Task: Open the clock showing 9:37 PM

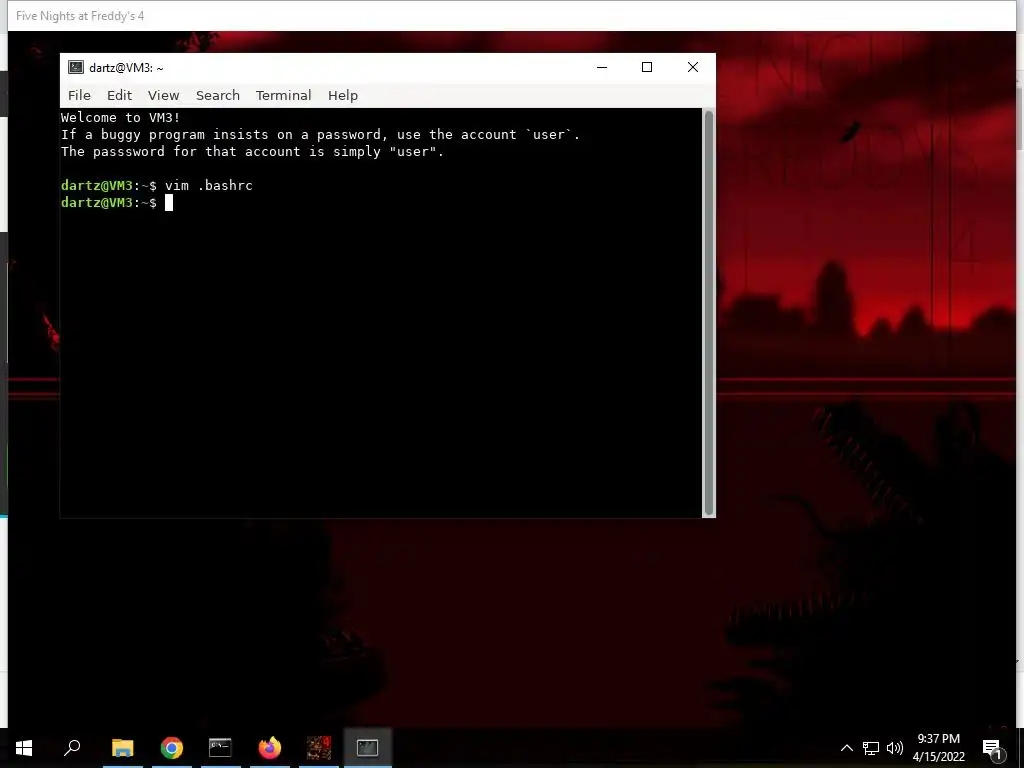Action: click(938, 748)
